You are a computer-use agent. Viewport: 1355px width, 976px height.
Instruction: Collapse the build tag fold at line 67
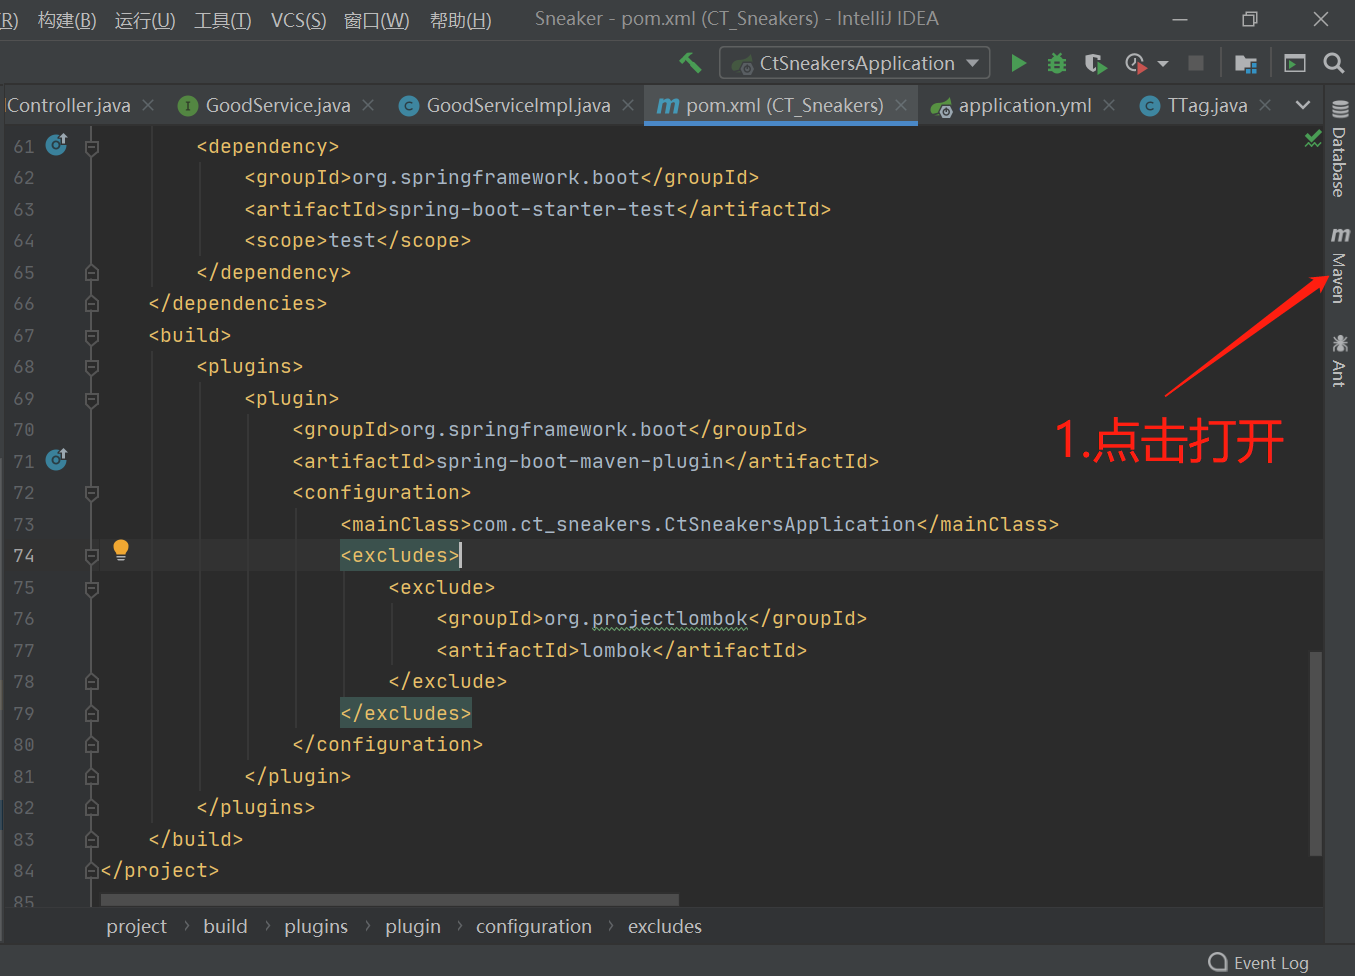coord(92,336)
